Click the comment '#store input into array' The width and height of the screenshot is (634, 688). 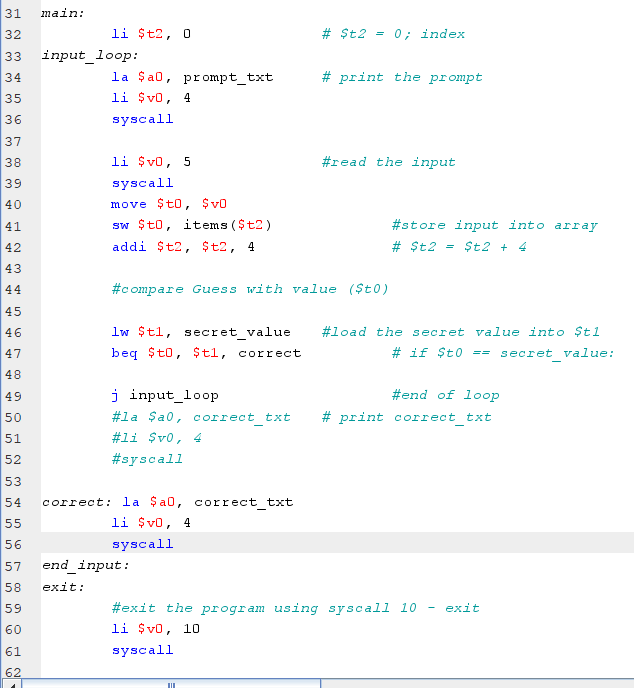[x=494, y=225]
